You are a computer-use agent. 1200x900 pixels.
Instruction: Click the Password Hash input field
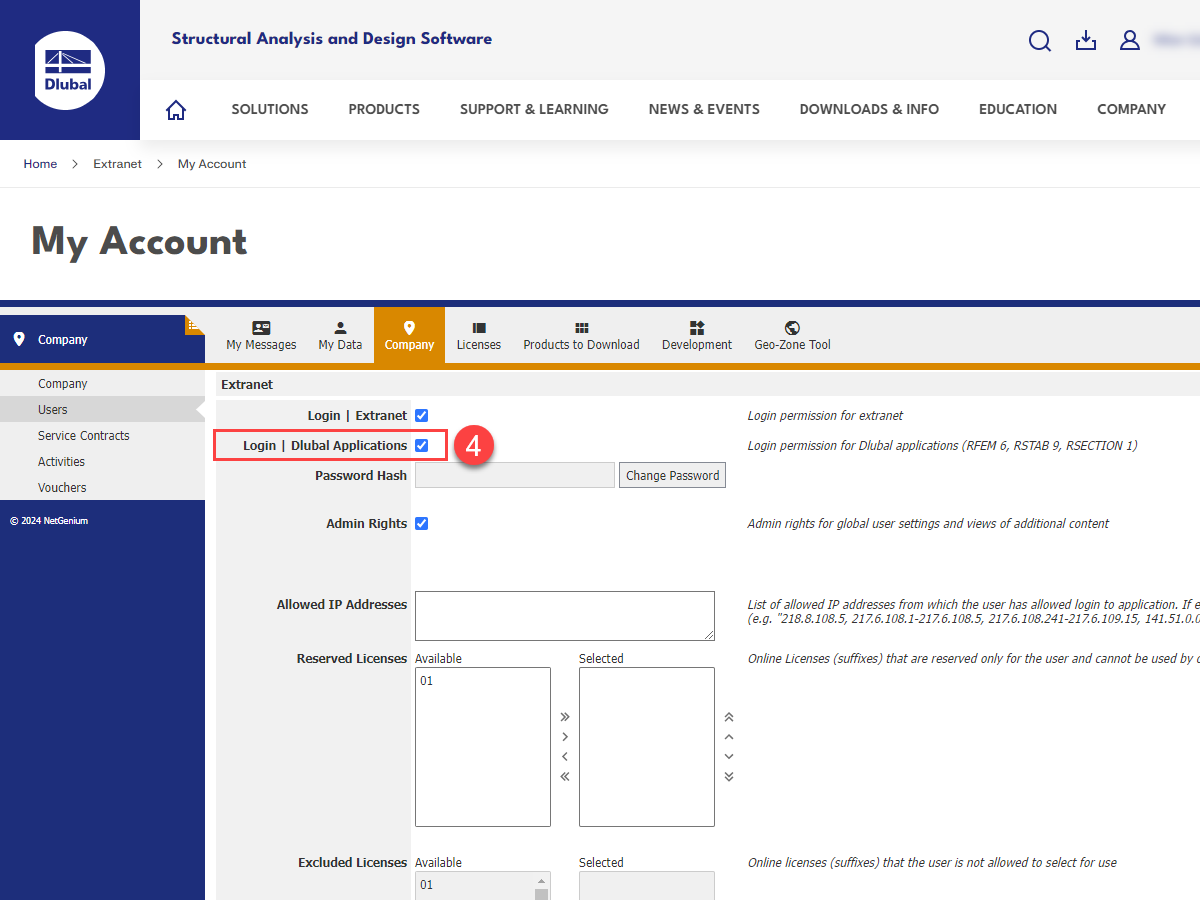(515, 475)
